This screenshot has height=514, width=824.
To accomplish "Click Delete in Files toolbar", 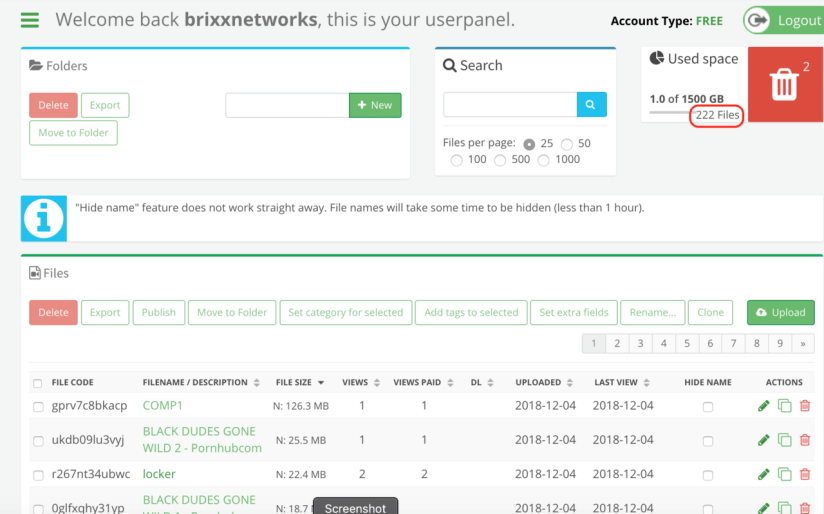I will pyautogui.click(x=53, y=312).
